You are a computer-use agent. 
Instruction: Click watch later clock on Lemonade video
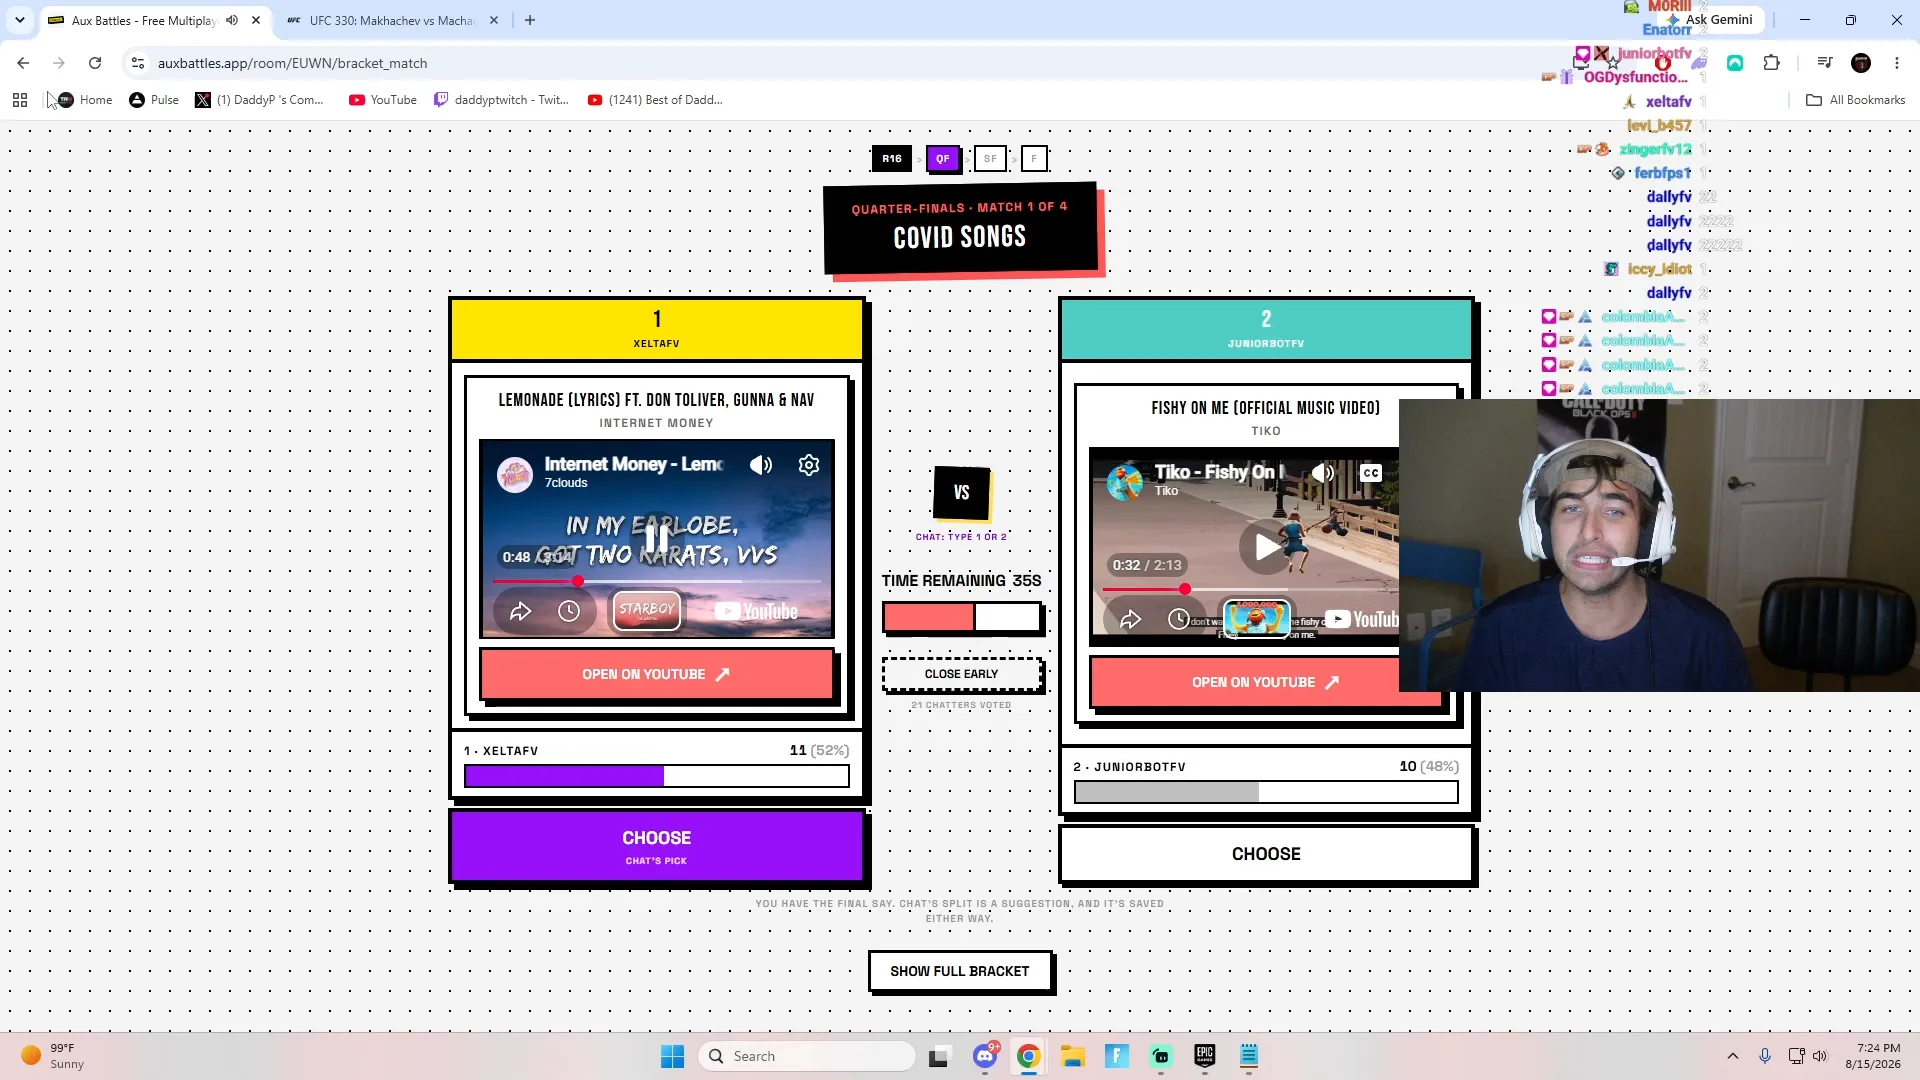pyautogui.click(x=569, y=611)
